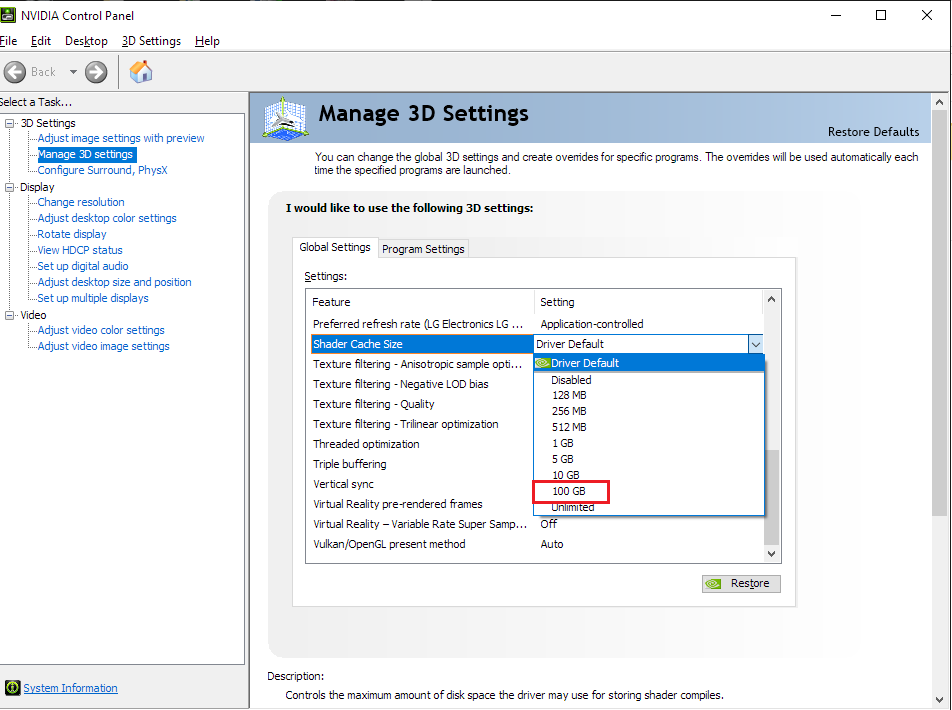Select Triple buffering row
The width and height of the screenshot is (952, 710).
tap(422, 465)
